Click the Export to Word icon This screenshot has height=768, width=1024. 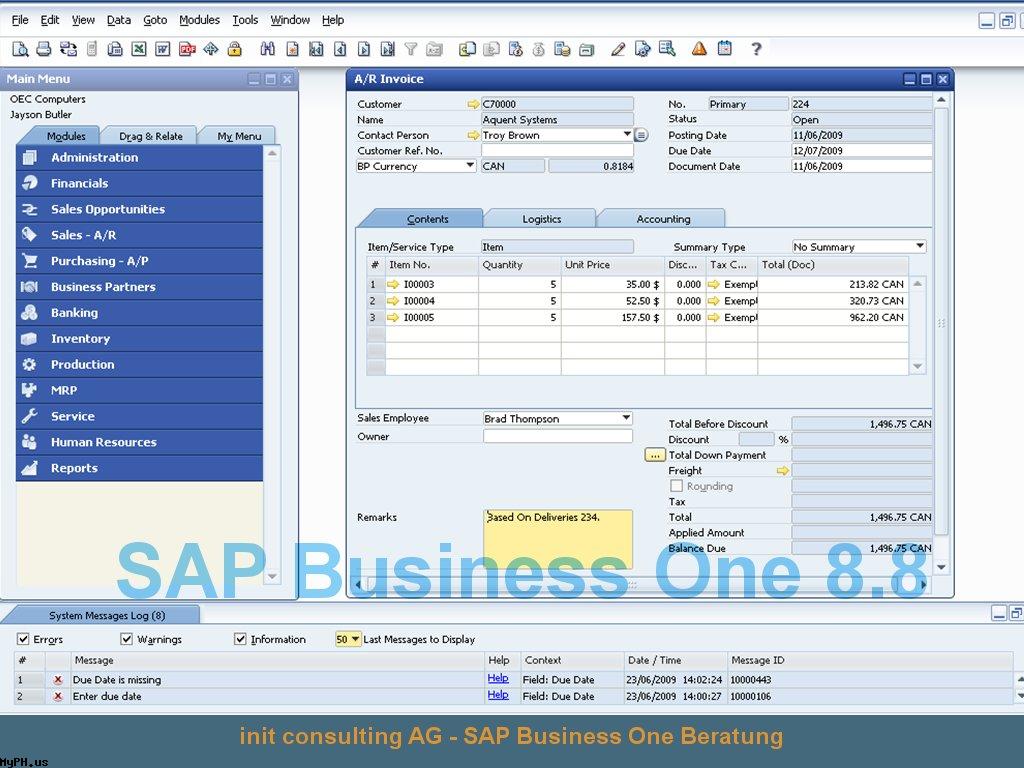tap(163, 49)
